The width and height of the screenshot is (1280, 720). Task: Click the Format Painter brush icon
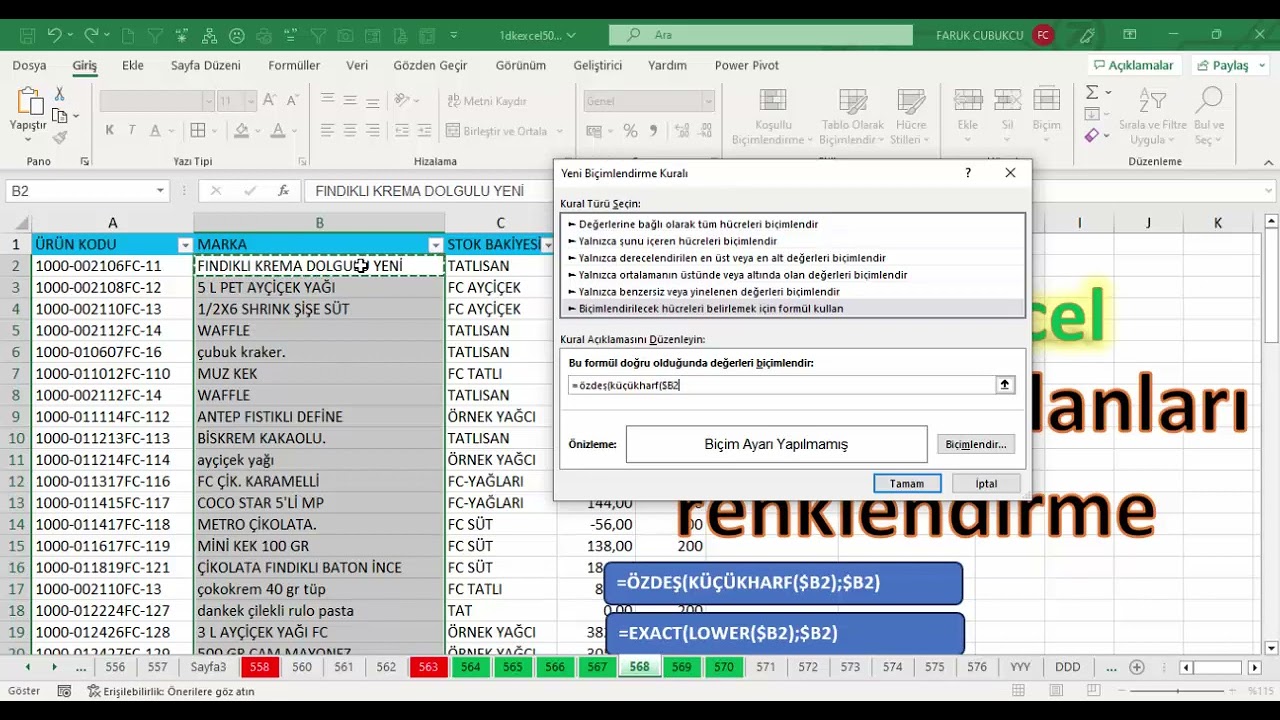tap(60, 138)
